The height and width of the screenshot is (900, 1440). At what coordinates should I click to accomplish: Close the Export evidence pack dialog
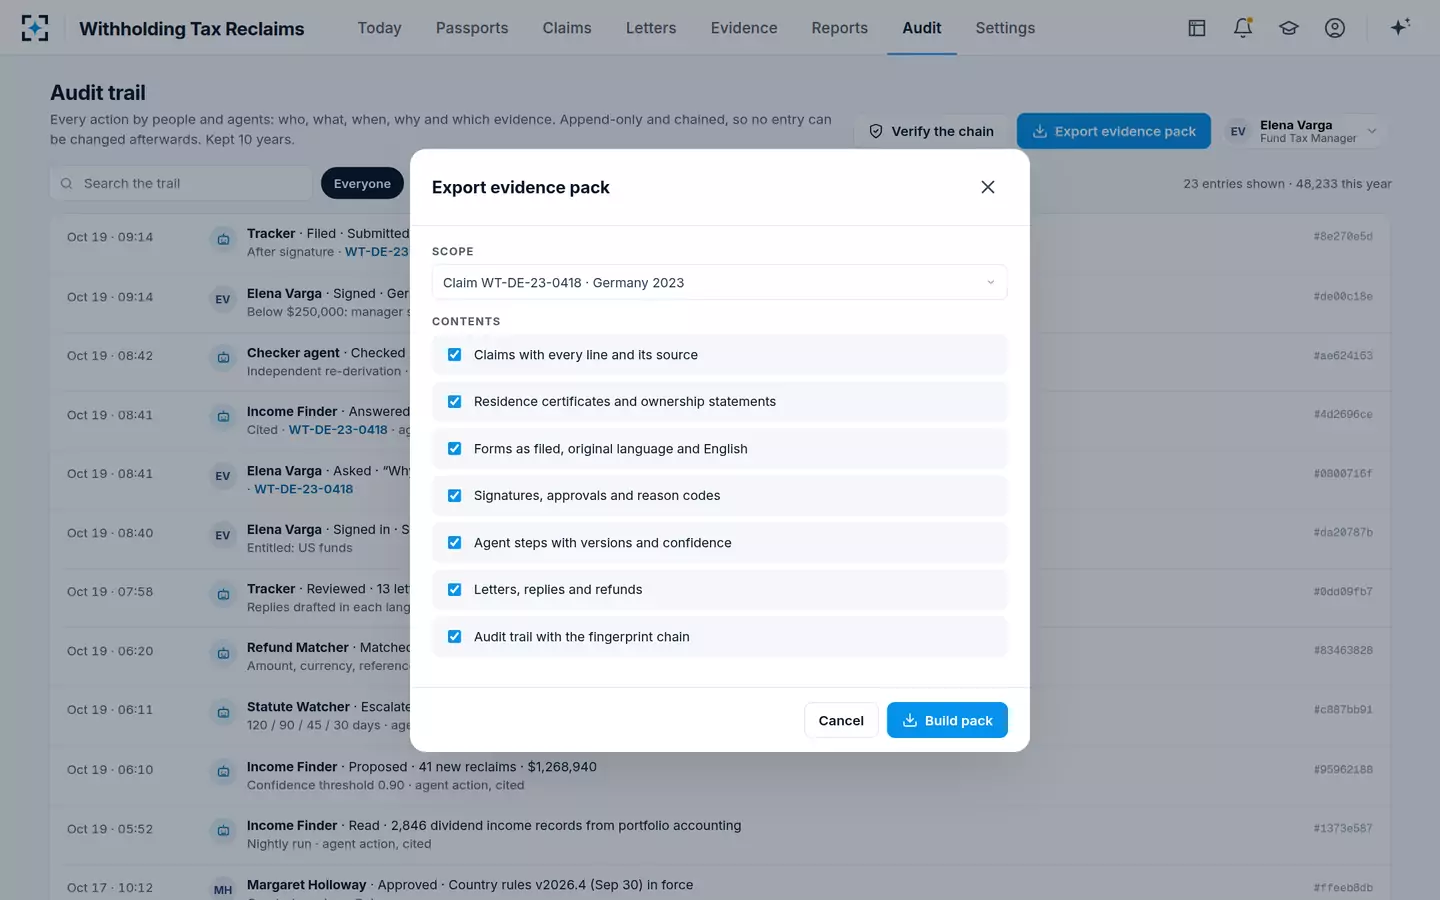988,187
